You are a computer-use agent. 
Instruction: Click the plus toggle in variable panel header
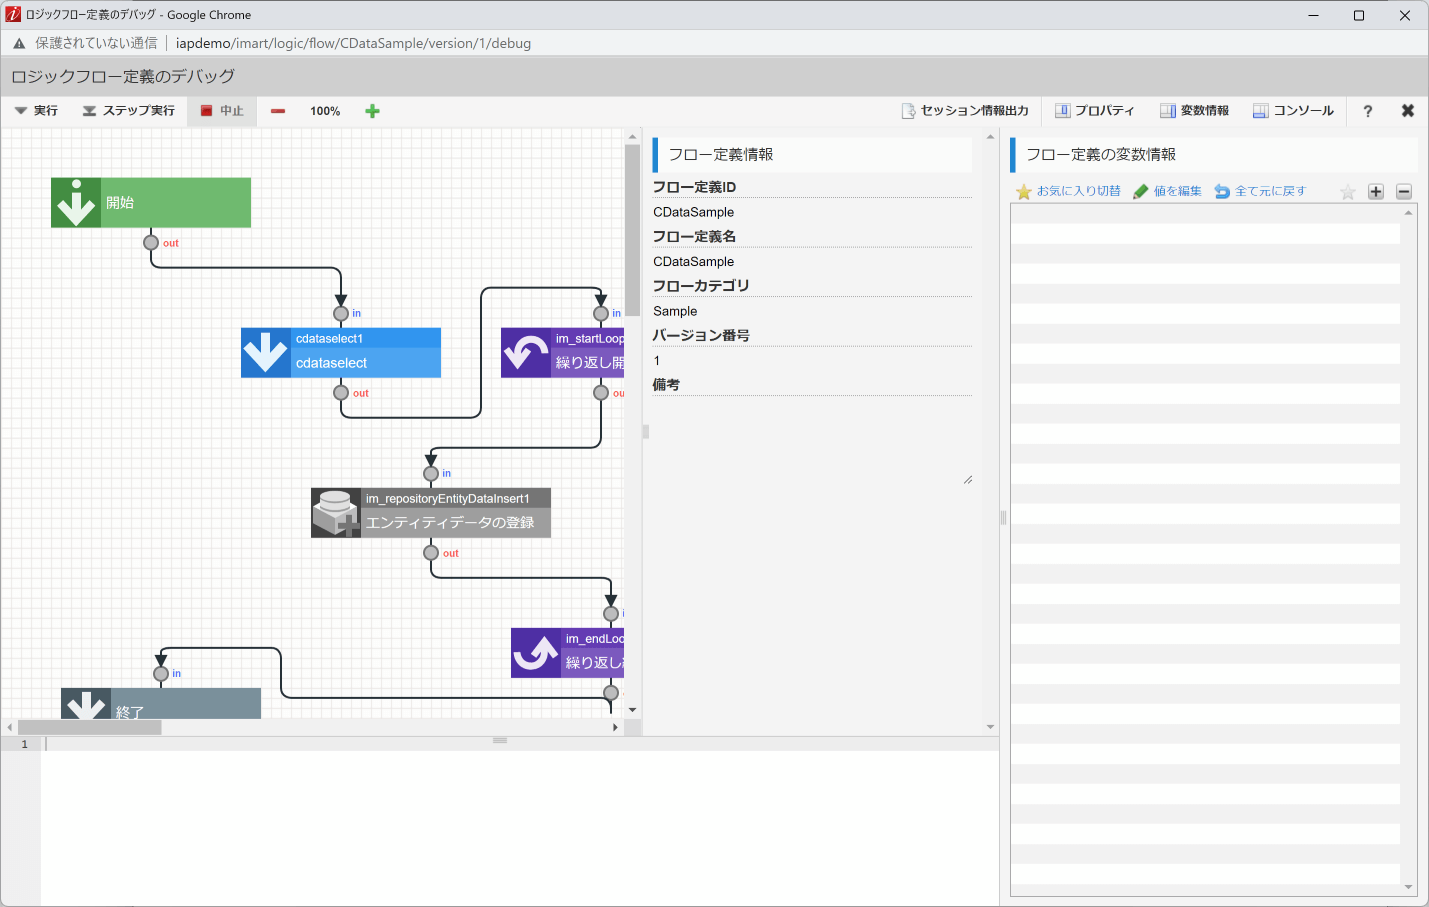1375,191
